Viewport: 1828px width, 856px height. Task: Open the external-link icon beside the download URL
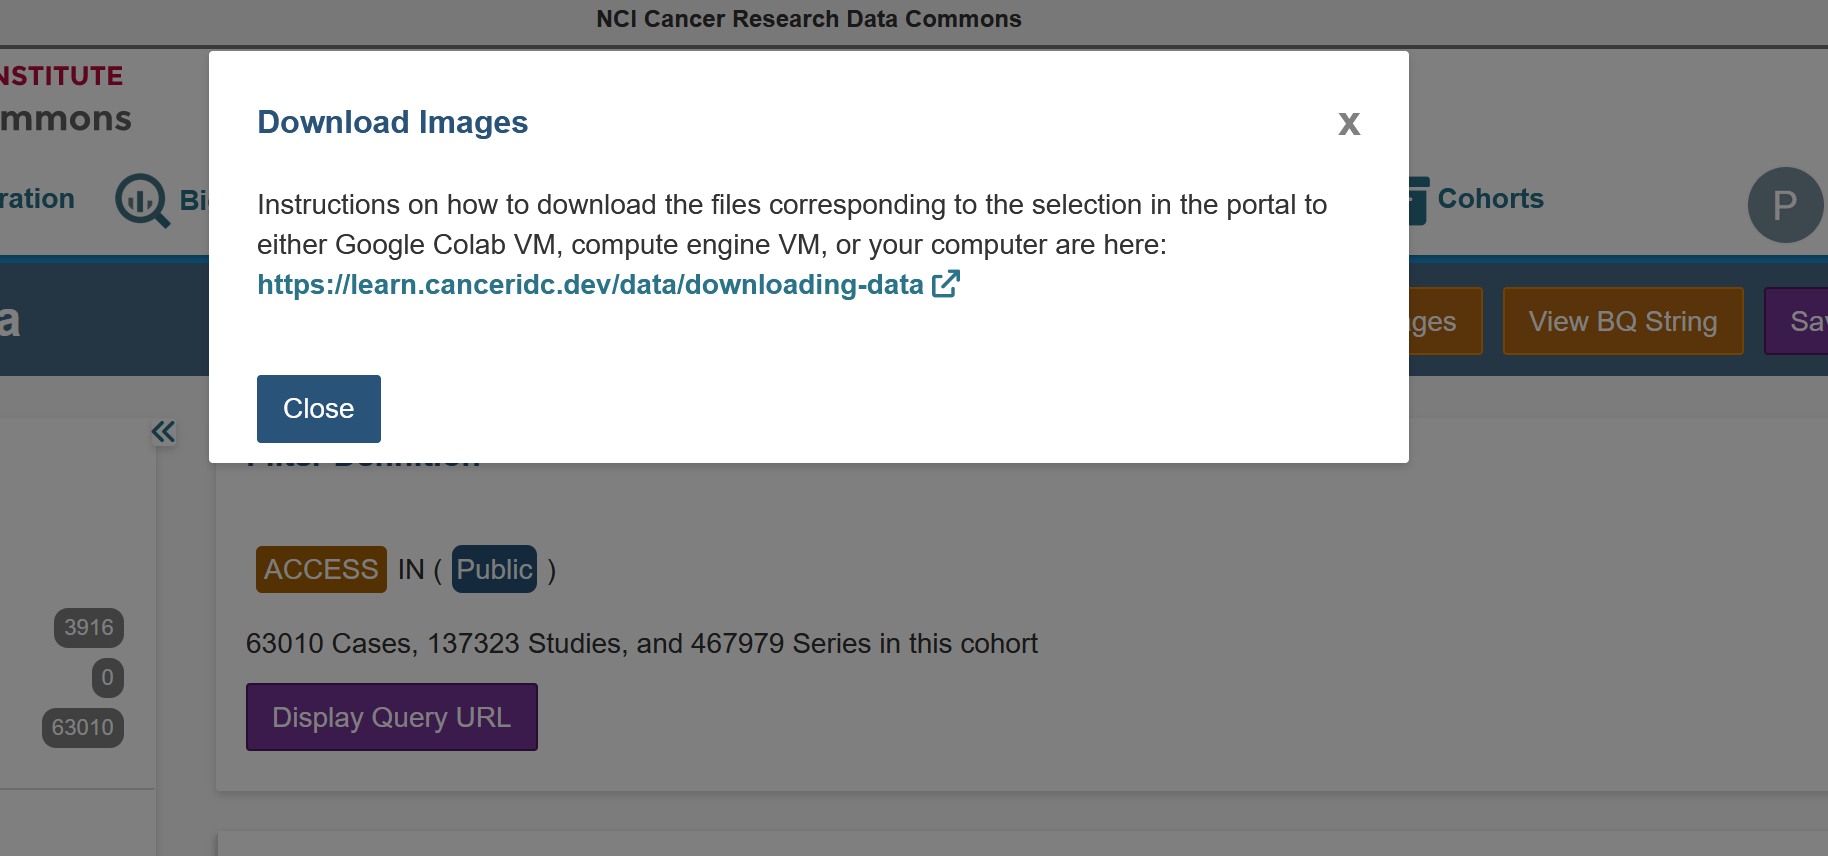coord(945,283)
